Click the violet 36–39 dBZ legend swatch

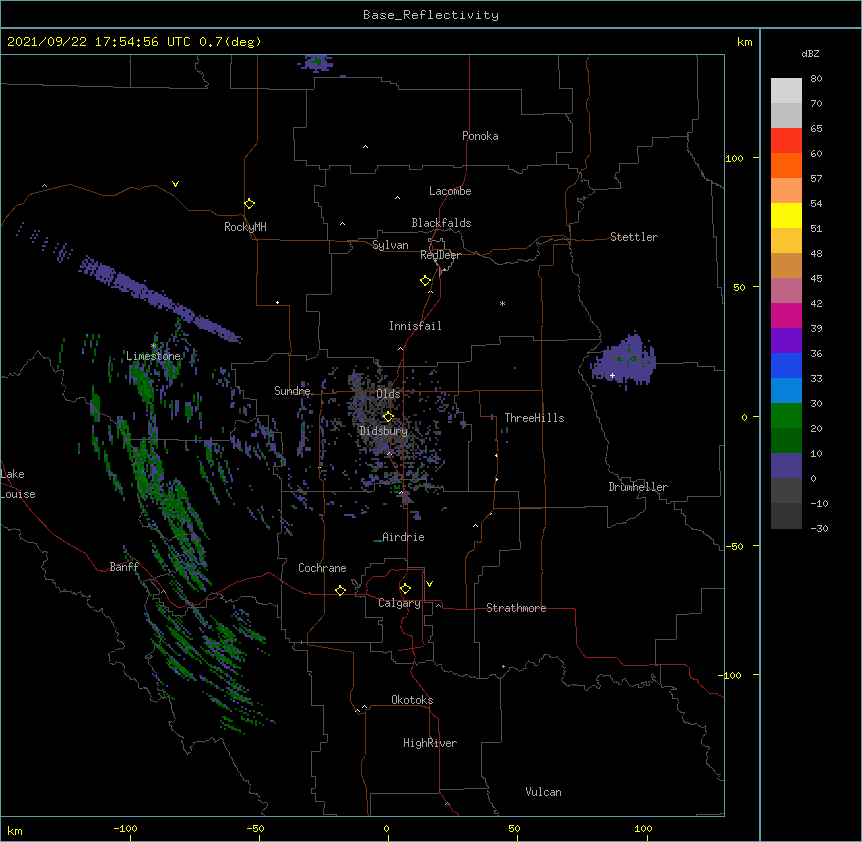[786, 341]
